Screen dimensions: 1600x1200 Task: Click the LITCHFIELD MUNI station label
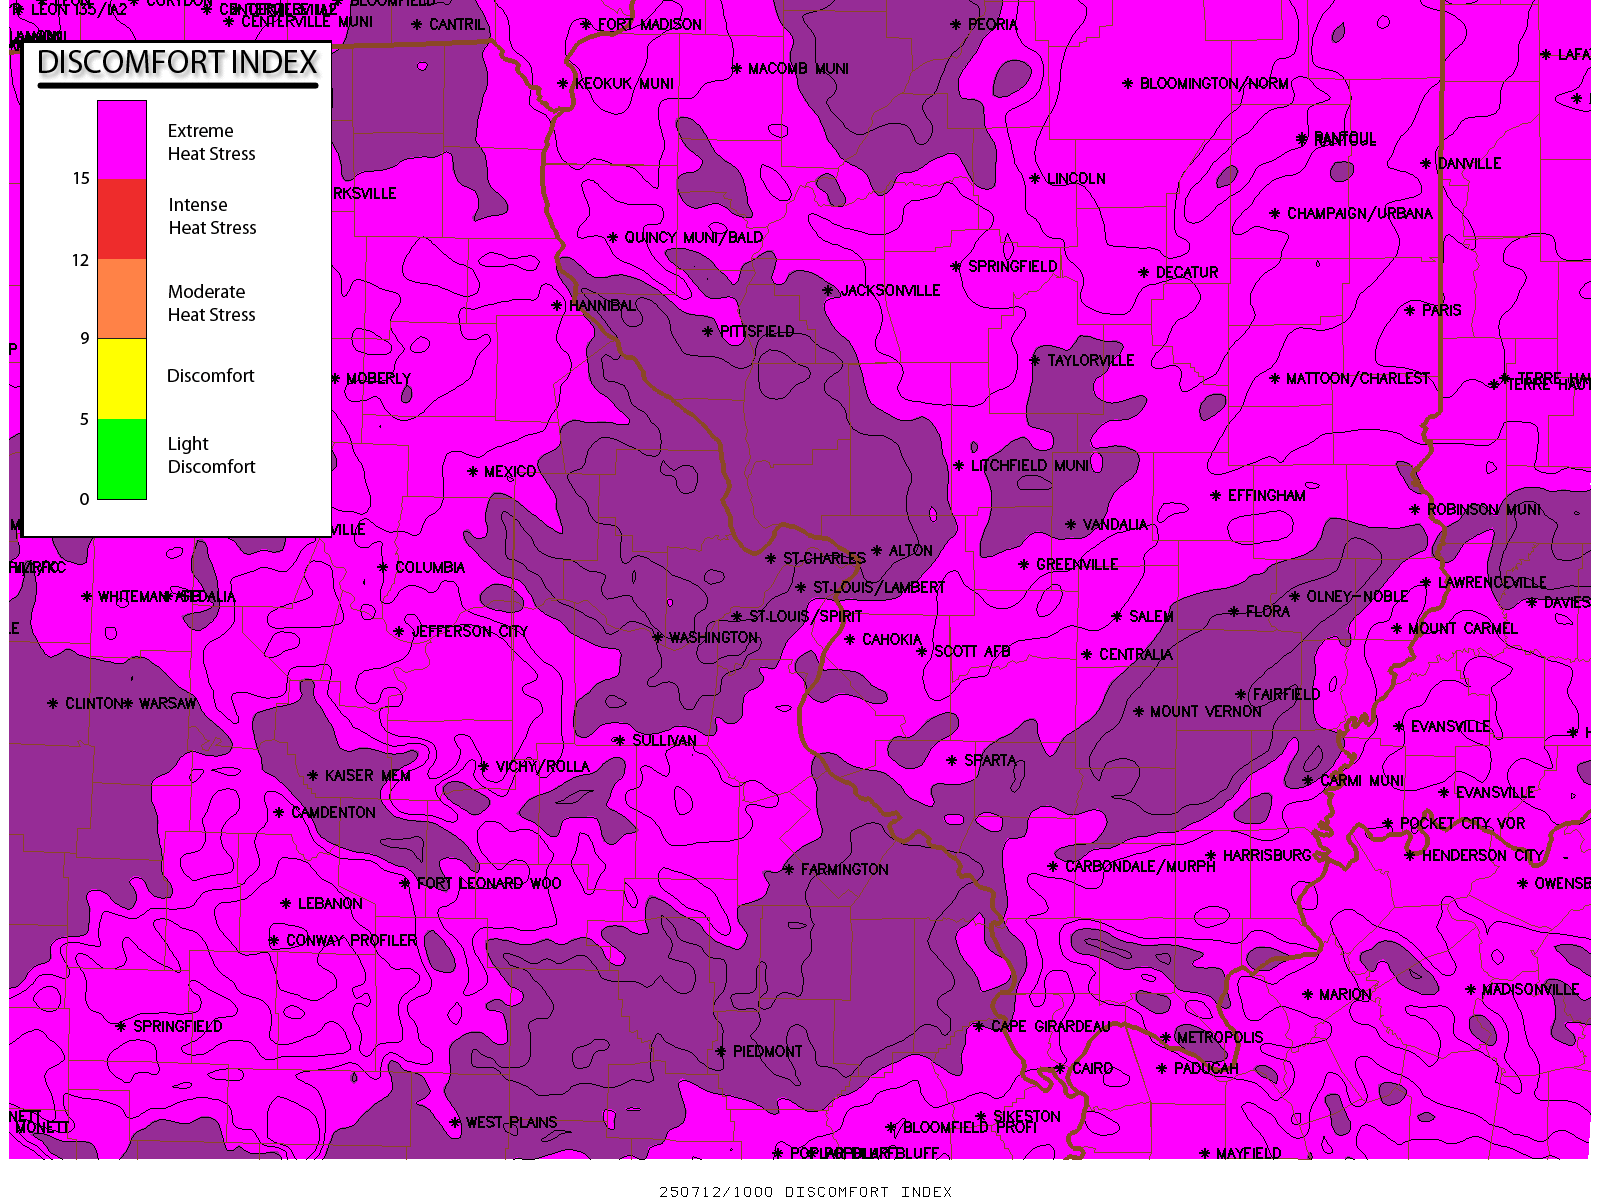1030,466
